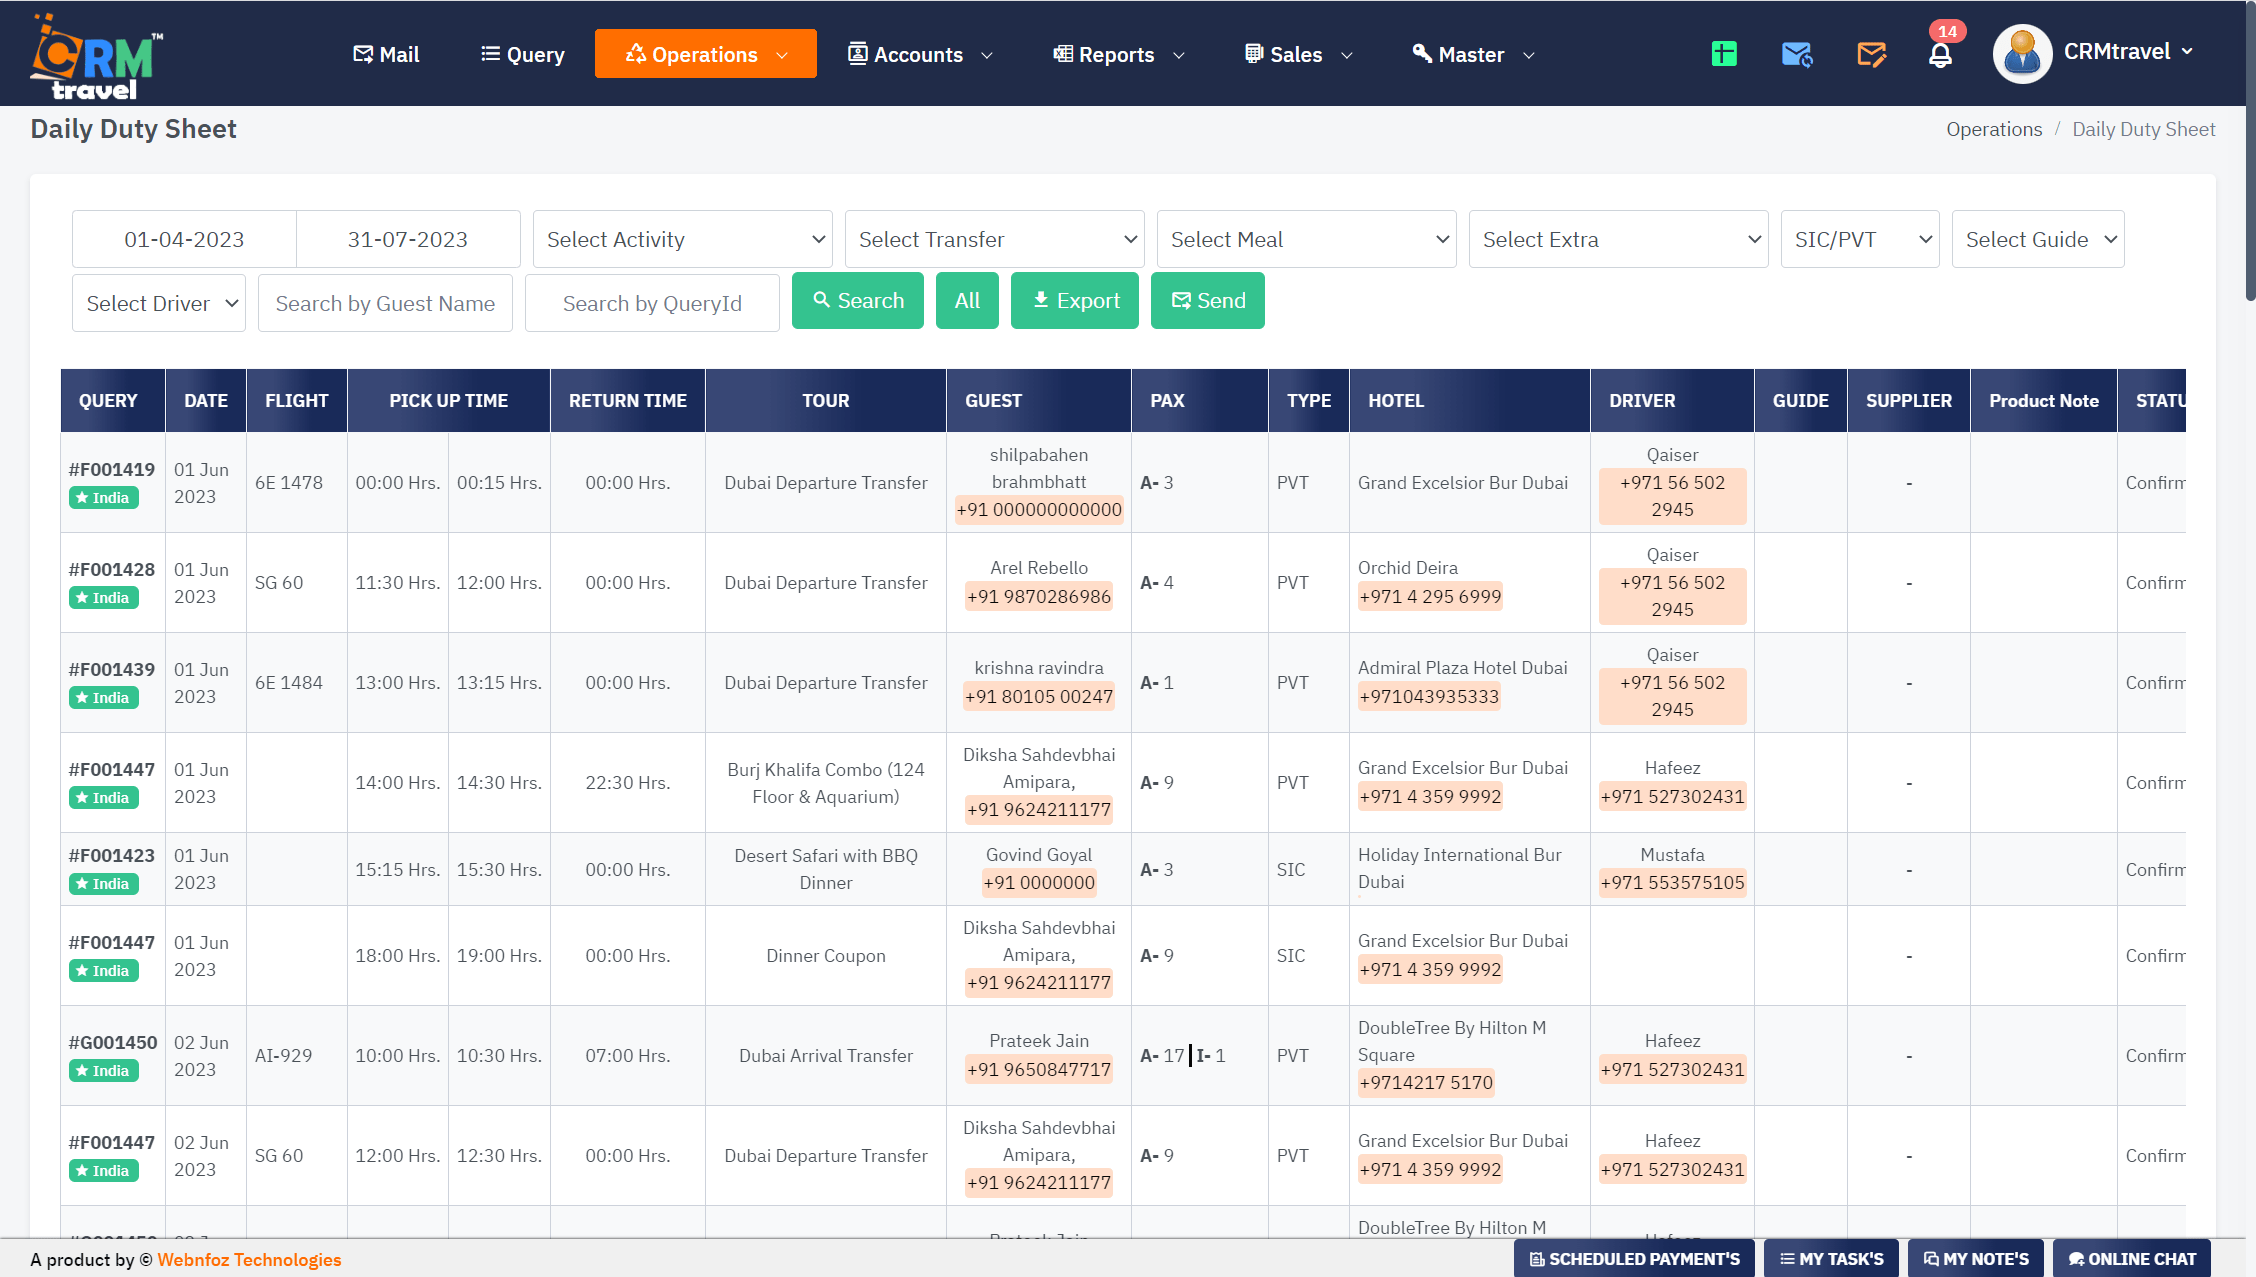Viewport: 2256px width, 1277px height.
Task: Open the Query menu
Action: coord(523,54)
